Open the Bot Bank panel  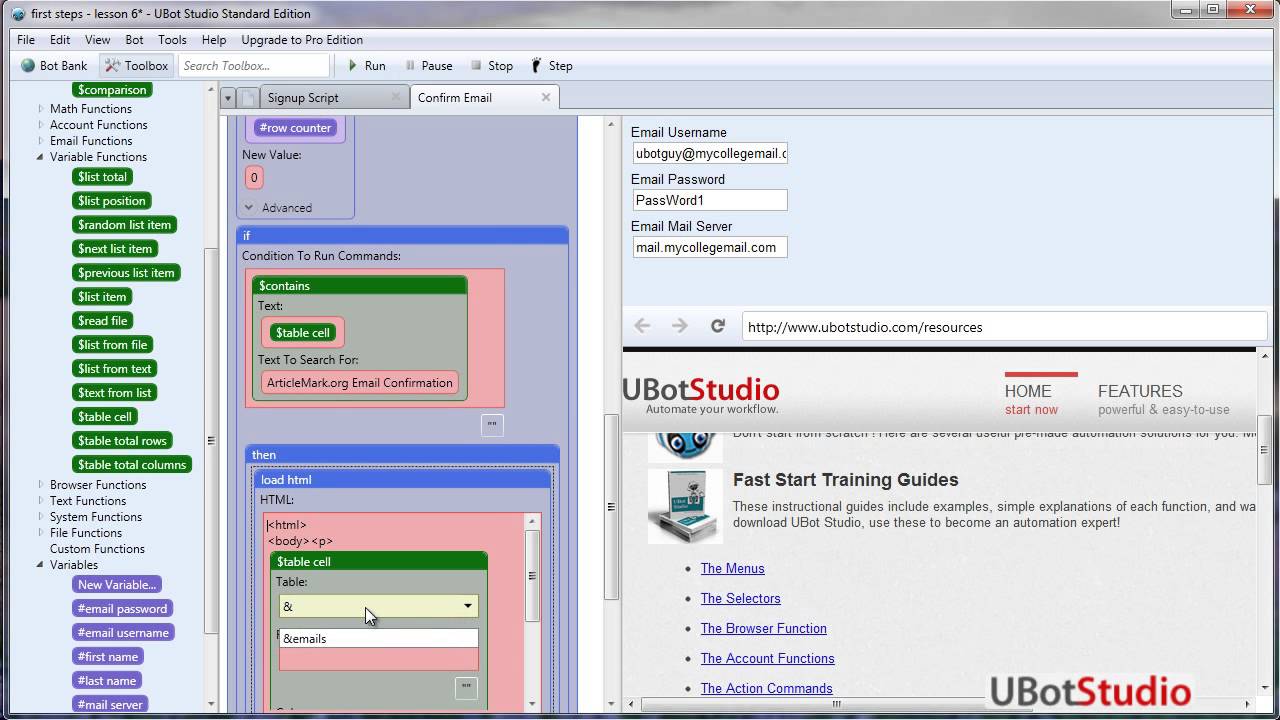pos(55,66)
